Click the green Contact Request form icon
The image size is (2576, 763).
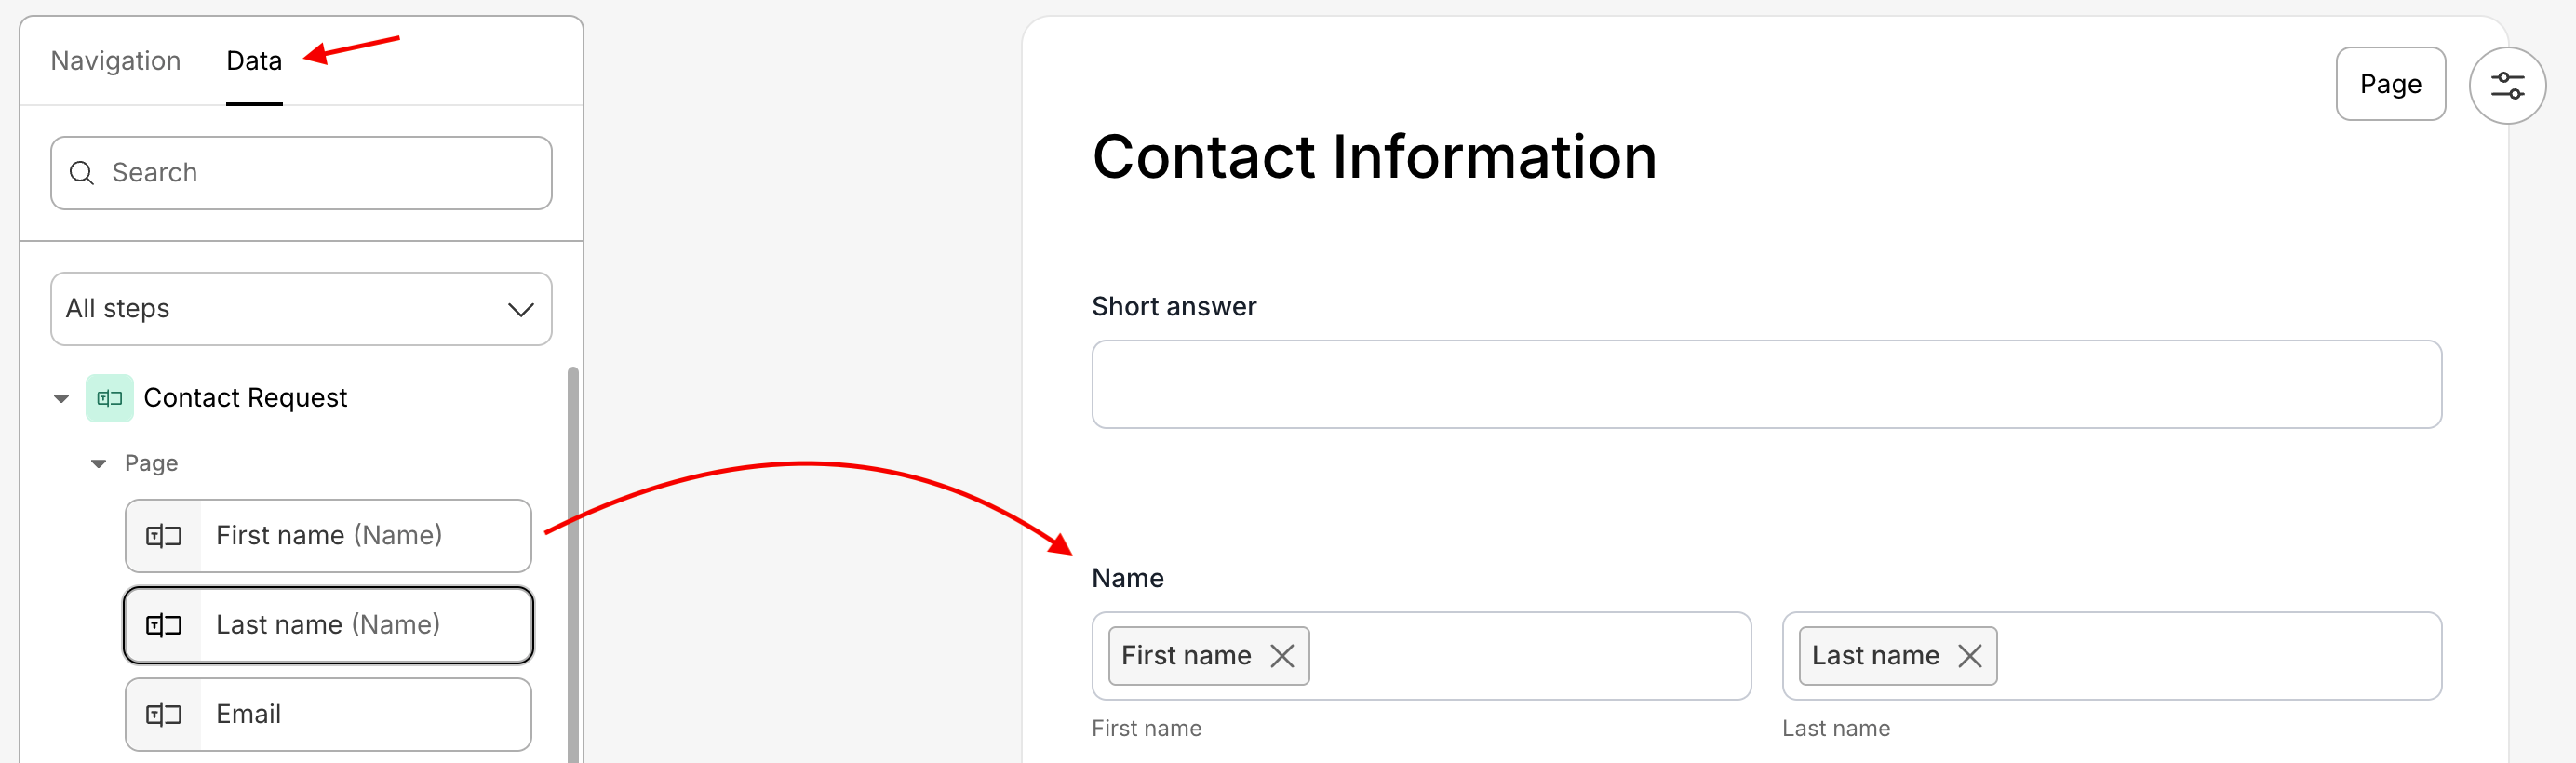[x=109, y=398]
